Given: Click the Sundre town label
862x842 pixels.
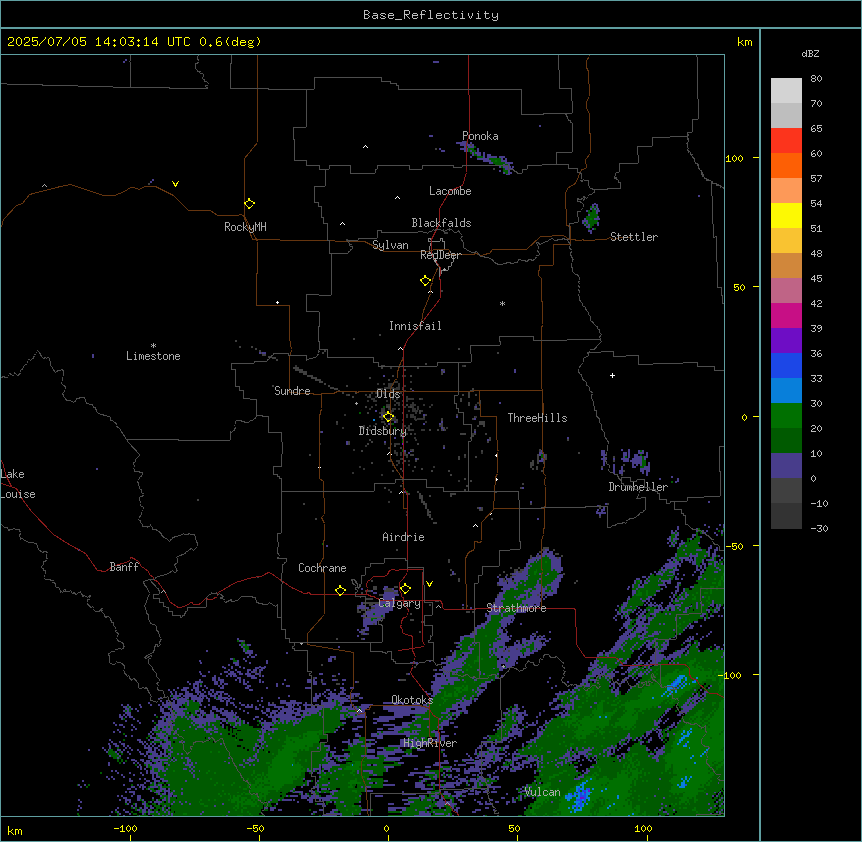Looking at the screenshot, I should 292,391.
